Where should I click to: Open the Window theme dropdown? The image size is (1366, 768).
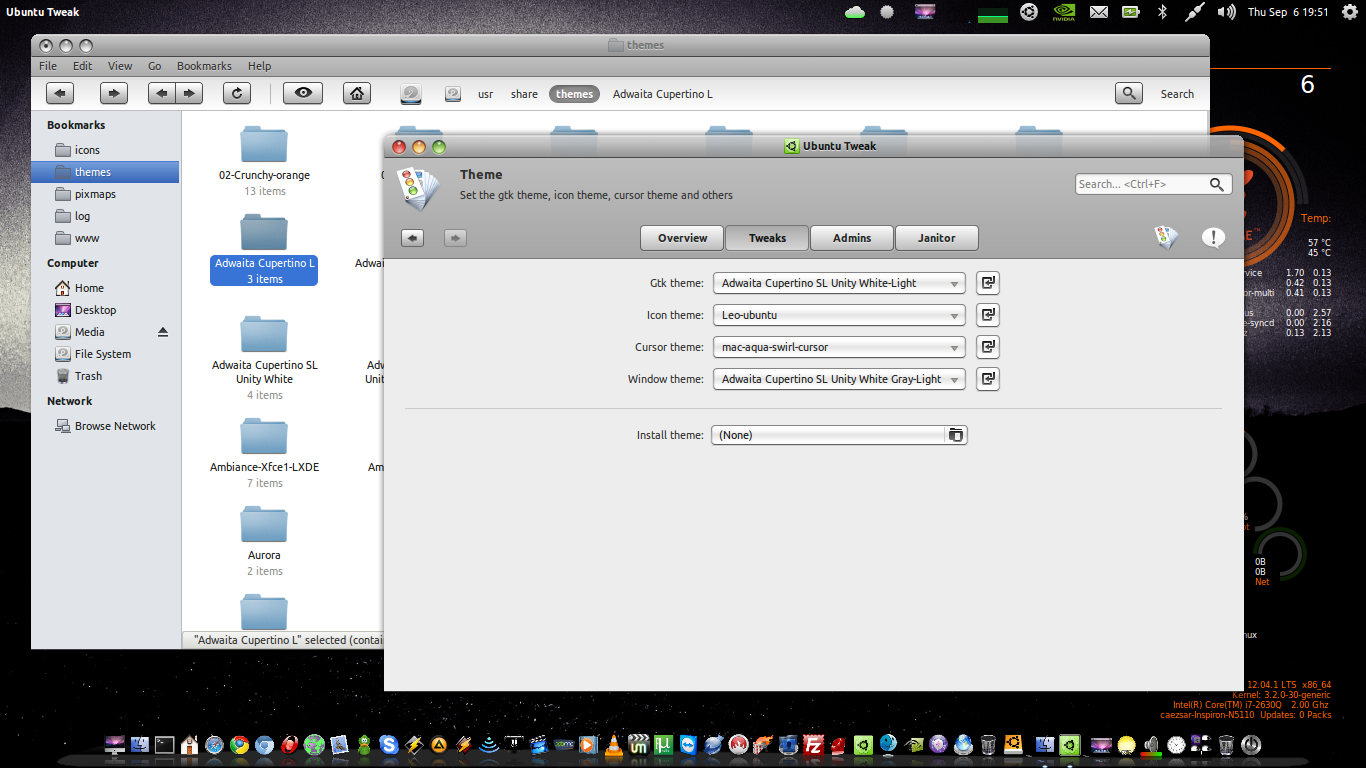tap(840, 379)
